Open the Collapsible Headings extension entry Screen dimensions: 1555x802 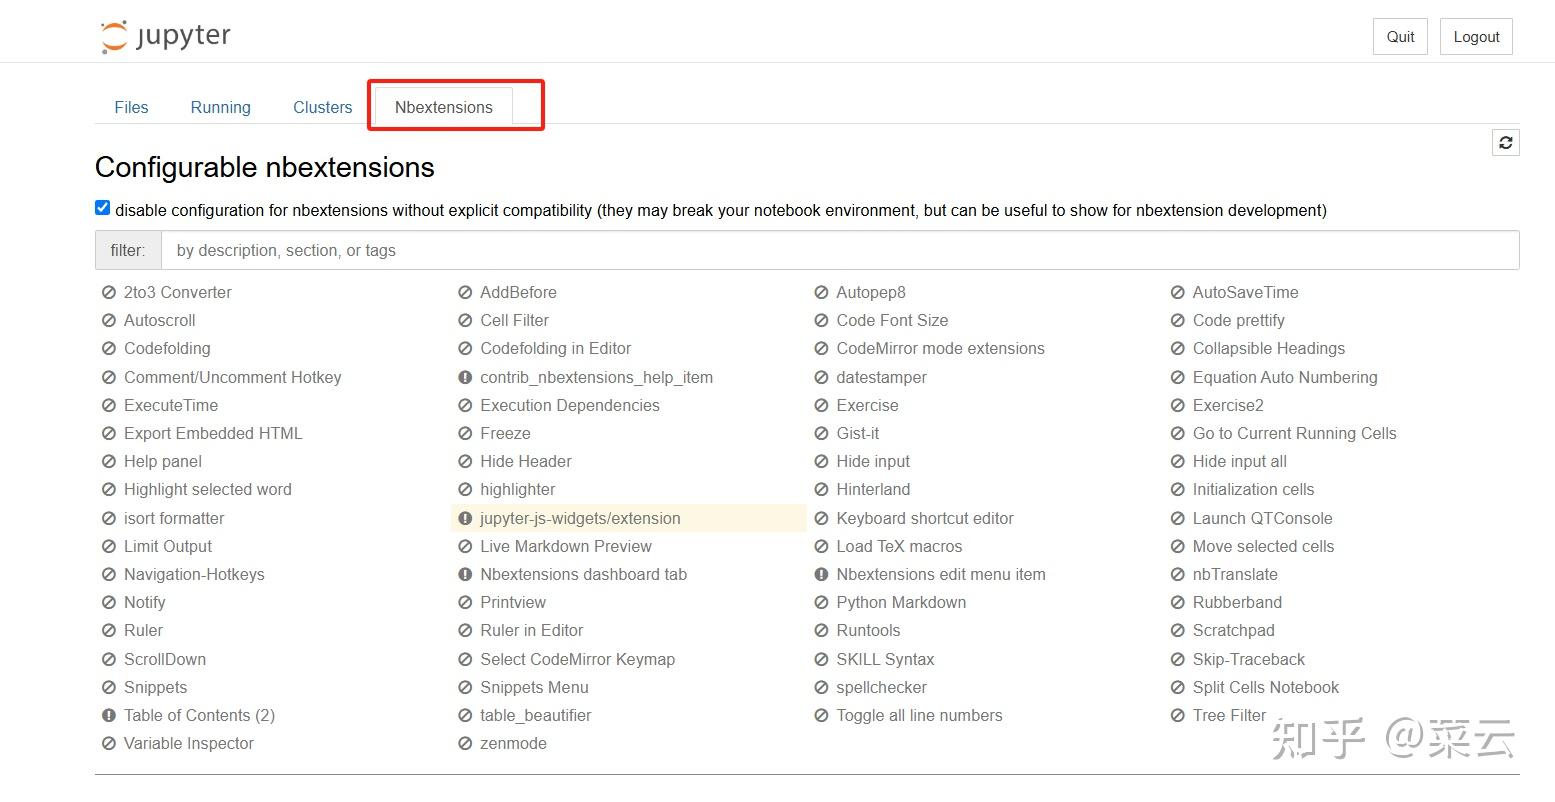pyautogui.click(x=1268, y=348)
